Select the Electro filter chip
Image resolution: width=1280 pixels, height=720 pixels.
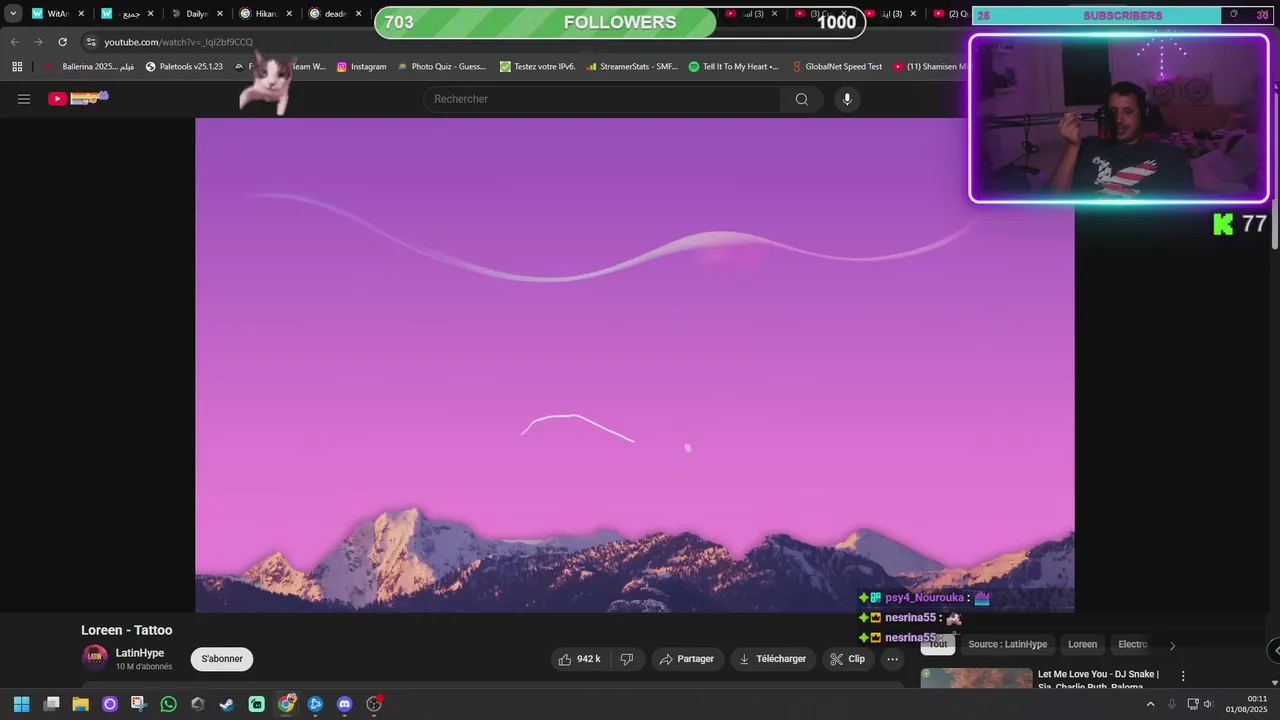pyautogui.click(x=1132, y=645)
